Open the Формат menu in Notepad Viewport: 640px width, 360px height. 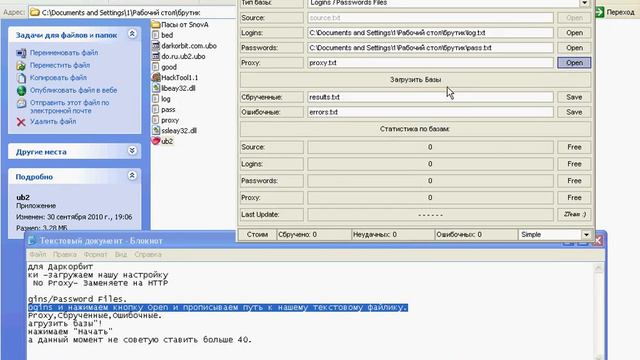(95, 254)
